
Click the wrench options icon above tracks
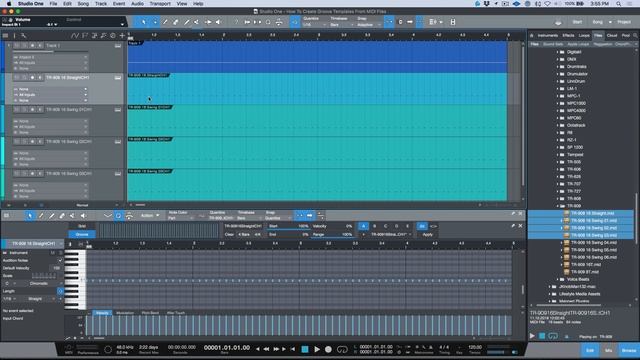pos(24,36)
